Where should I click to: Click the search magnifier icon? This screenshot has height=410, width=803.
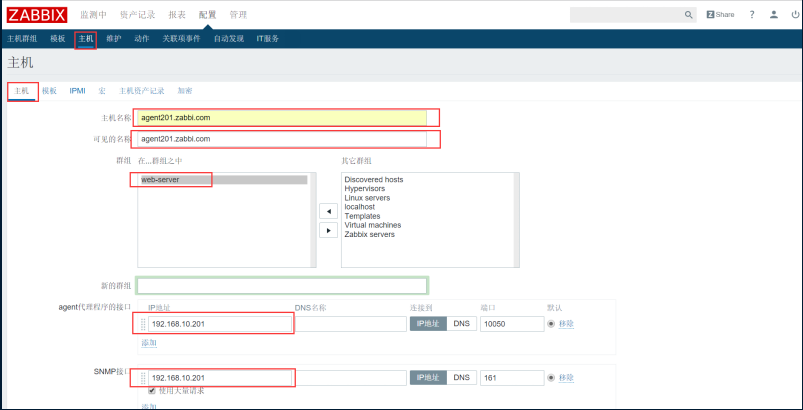tap(688, 15)
